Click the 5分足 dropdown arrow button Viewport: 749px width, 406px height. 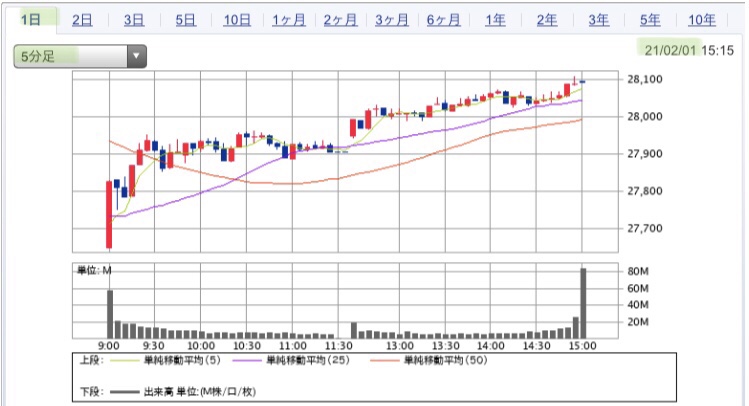point(137,56)
